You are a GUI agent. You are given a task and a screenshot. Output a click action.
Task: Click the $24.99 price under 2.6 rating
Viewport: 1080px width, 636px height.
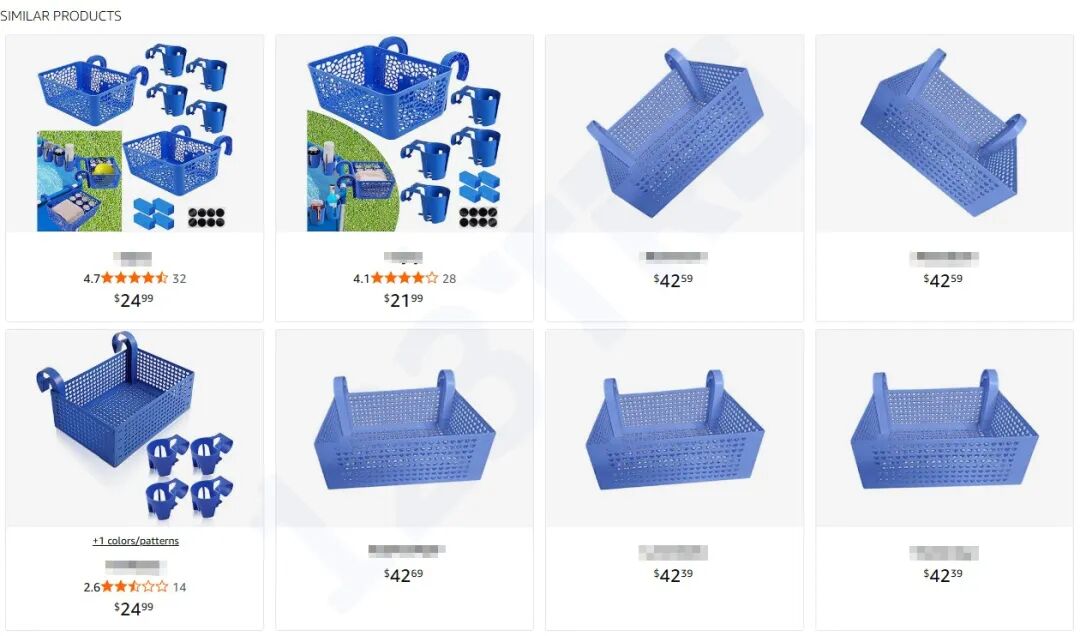click(134, 608)
